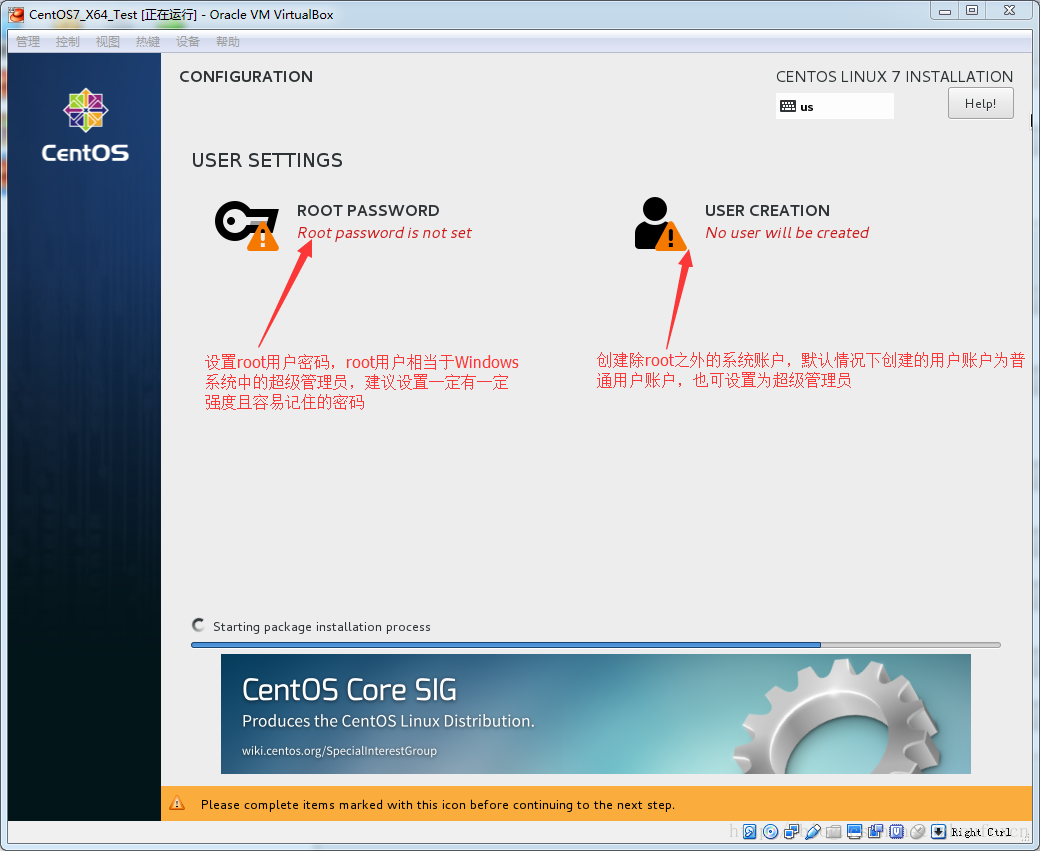Click the optical disc status icon
Viewport: 1040px width, 851px height.
click(x=770, y=831)
